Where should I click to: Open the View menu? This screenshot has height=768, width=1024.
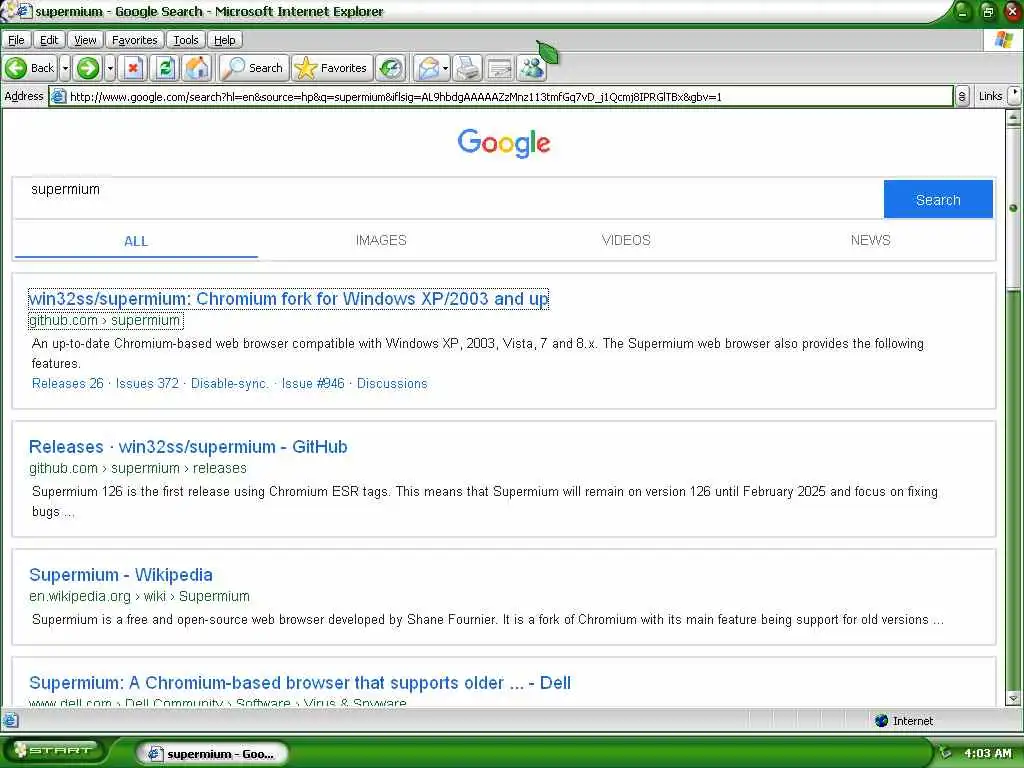click(x=85, y=40)
